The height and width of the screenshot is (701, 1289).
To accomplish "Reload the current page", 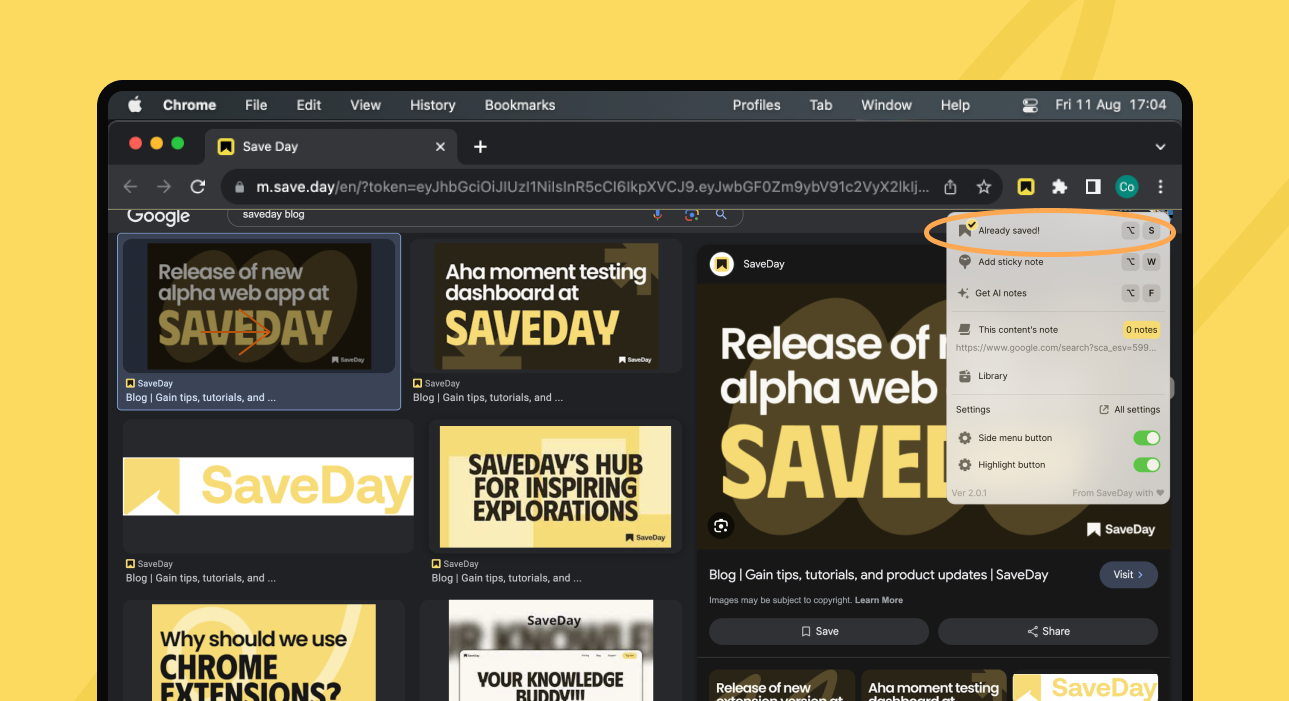I will click(x=198, y=187).
